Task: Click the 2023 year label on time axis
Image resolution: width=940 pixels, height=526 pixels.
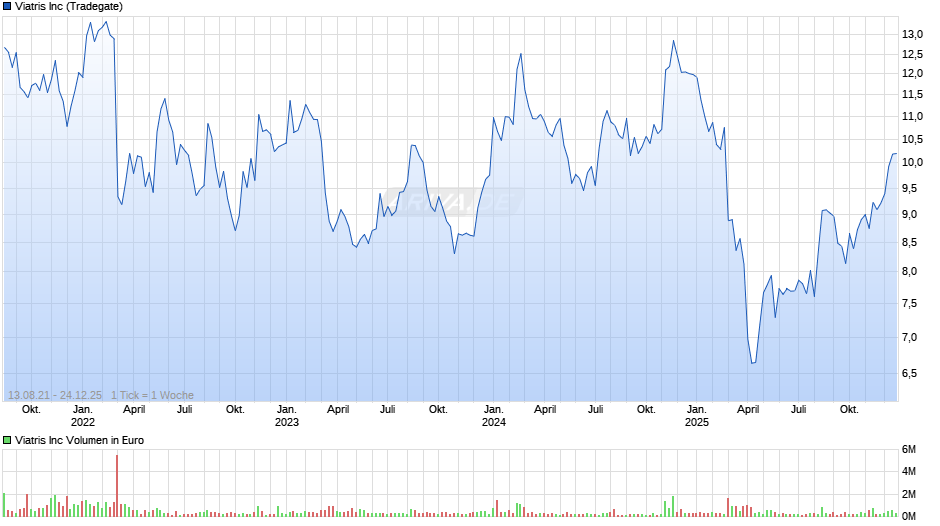Action: click(x=287, y=422)
